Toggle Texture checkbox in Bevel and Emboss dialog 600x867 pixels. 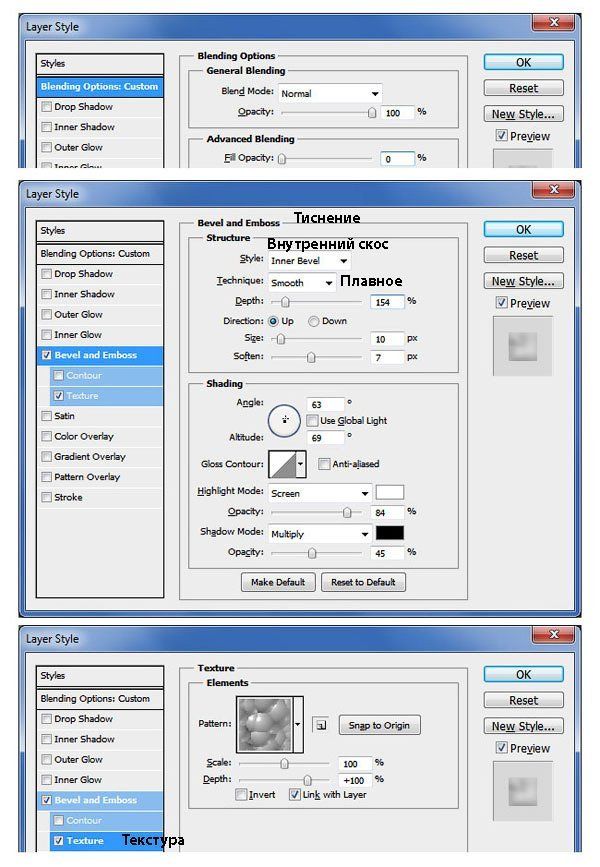(59, 396)
